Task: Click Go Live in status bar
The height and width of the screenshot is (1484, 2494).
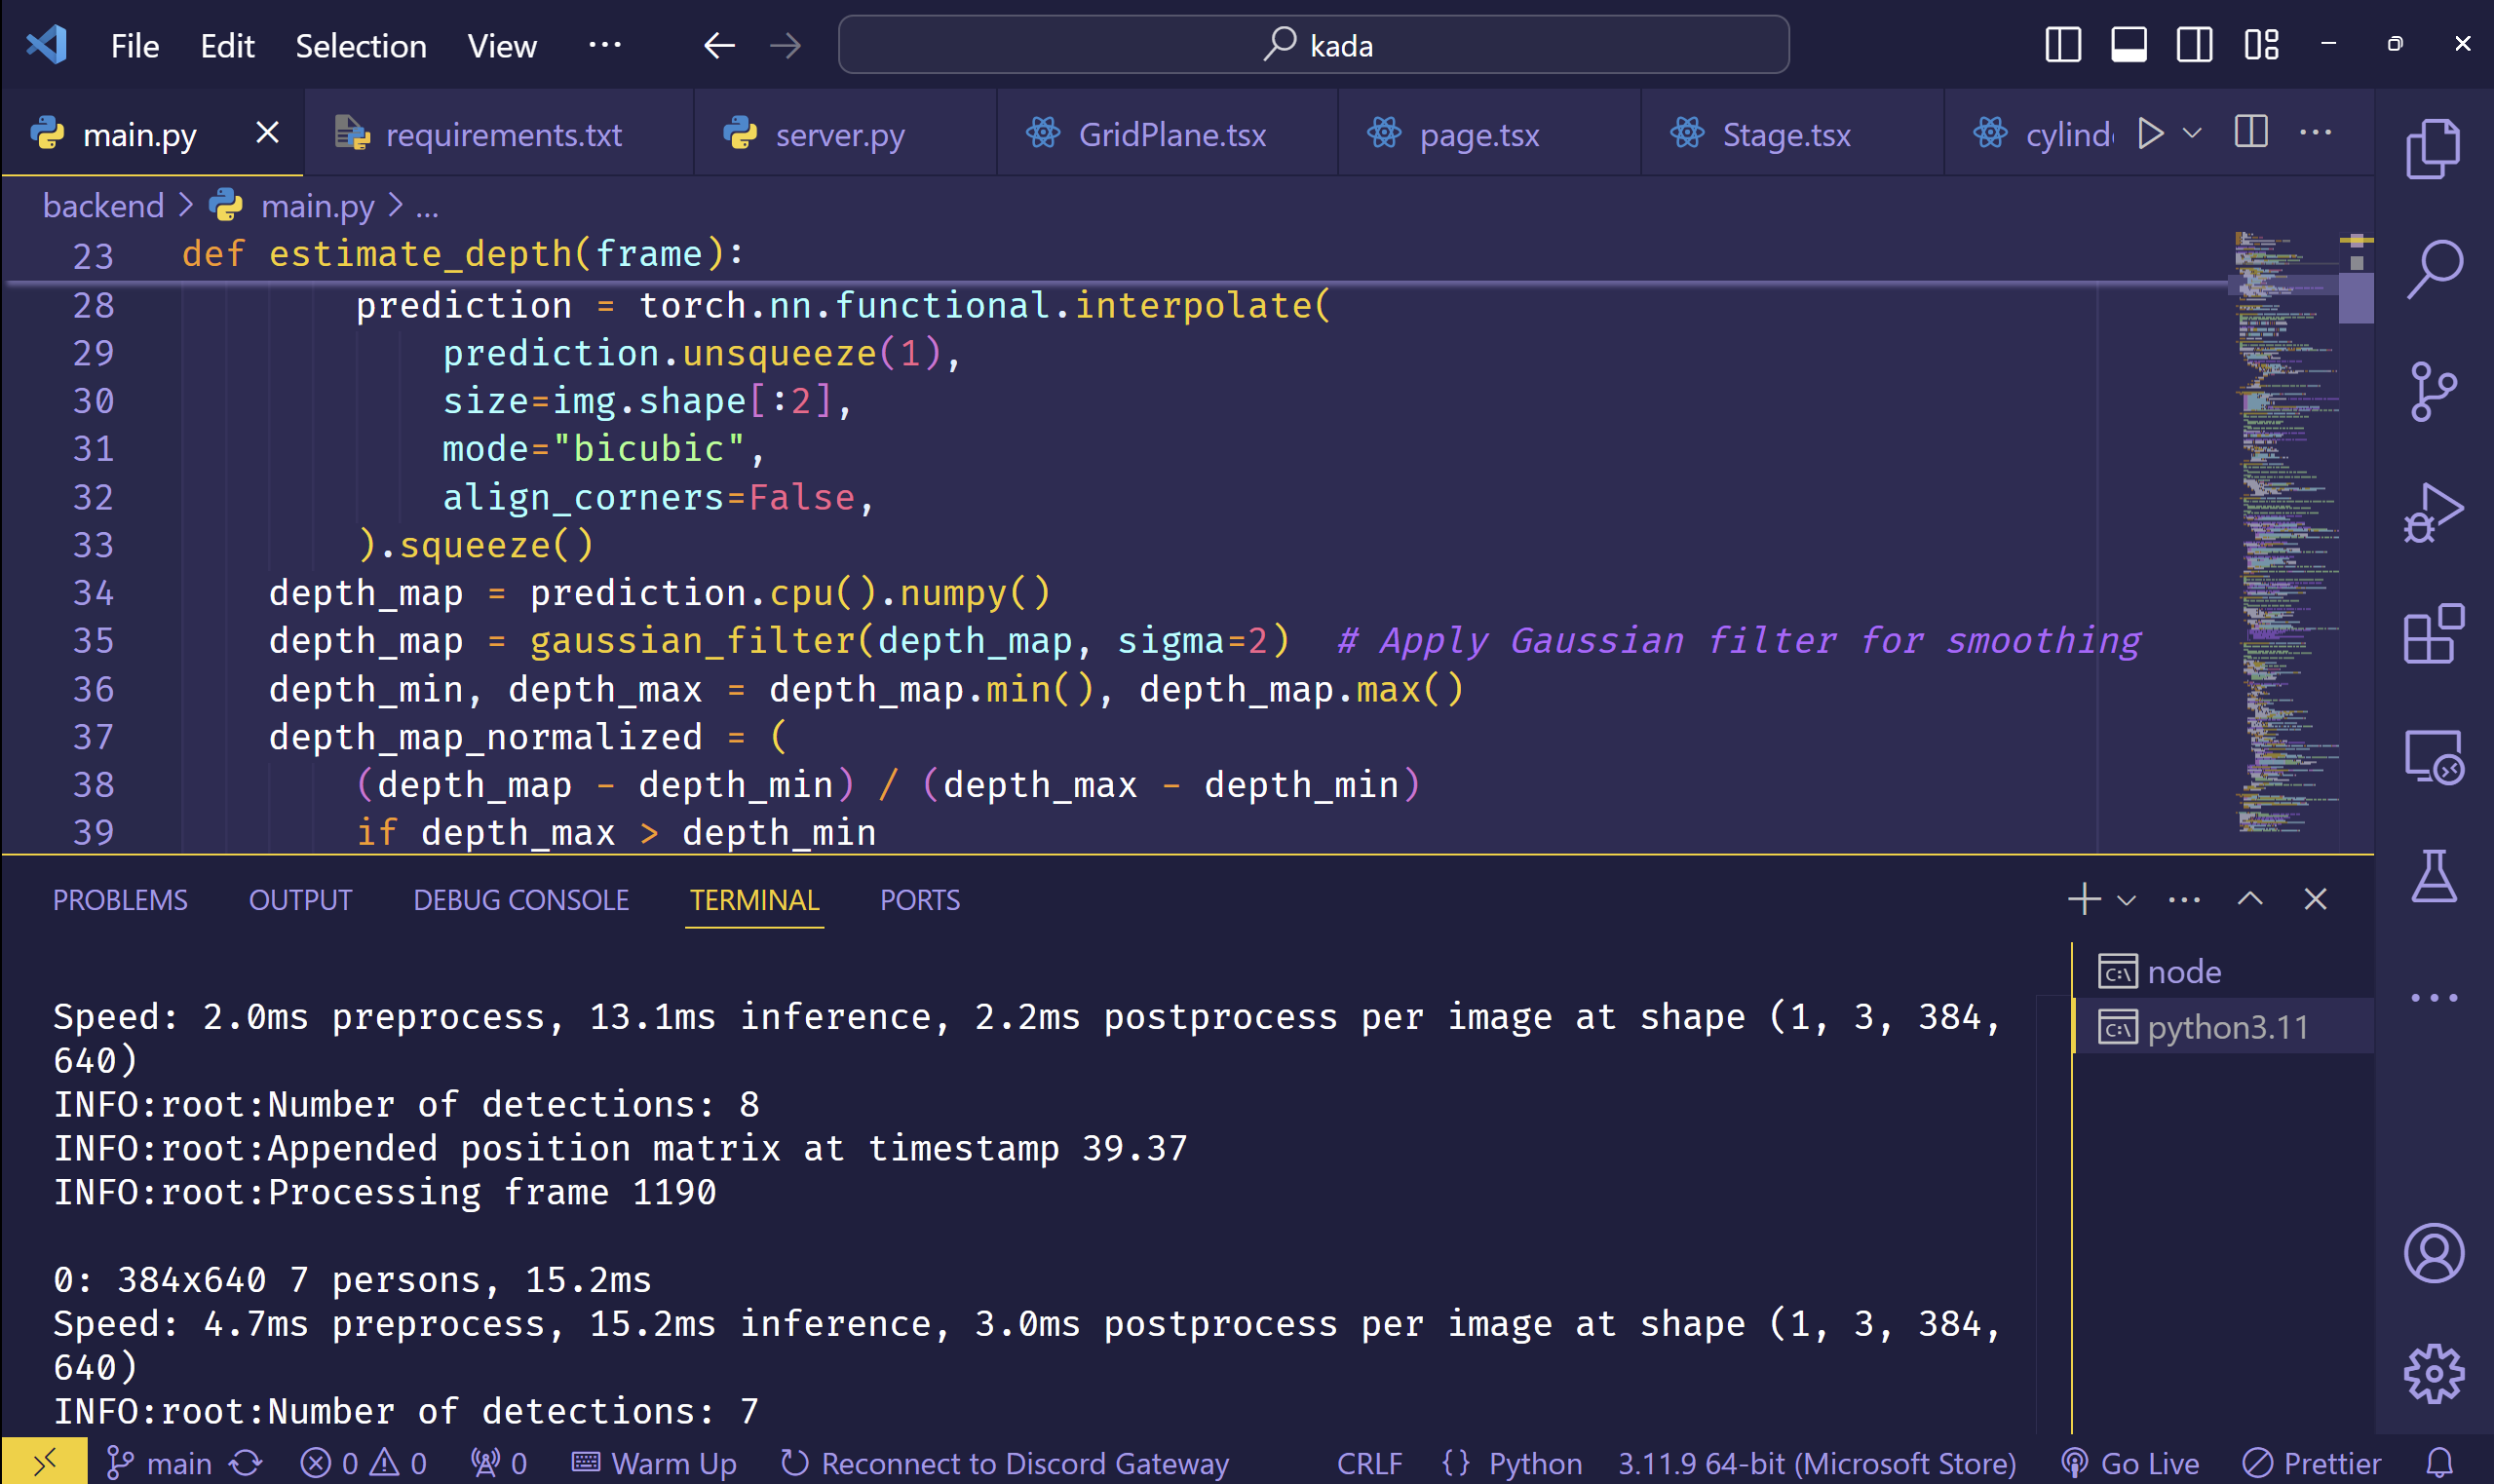Action: point(2132,1464)
